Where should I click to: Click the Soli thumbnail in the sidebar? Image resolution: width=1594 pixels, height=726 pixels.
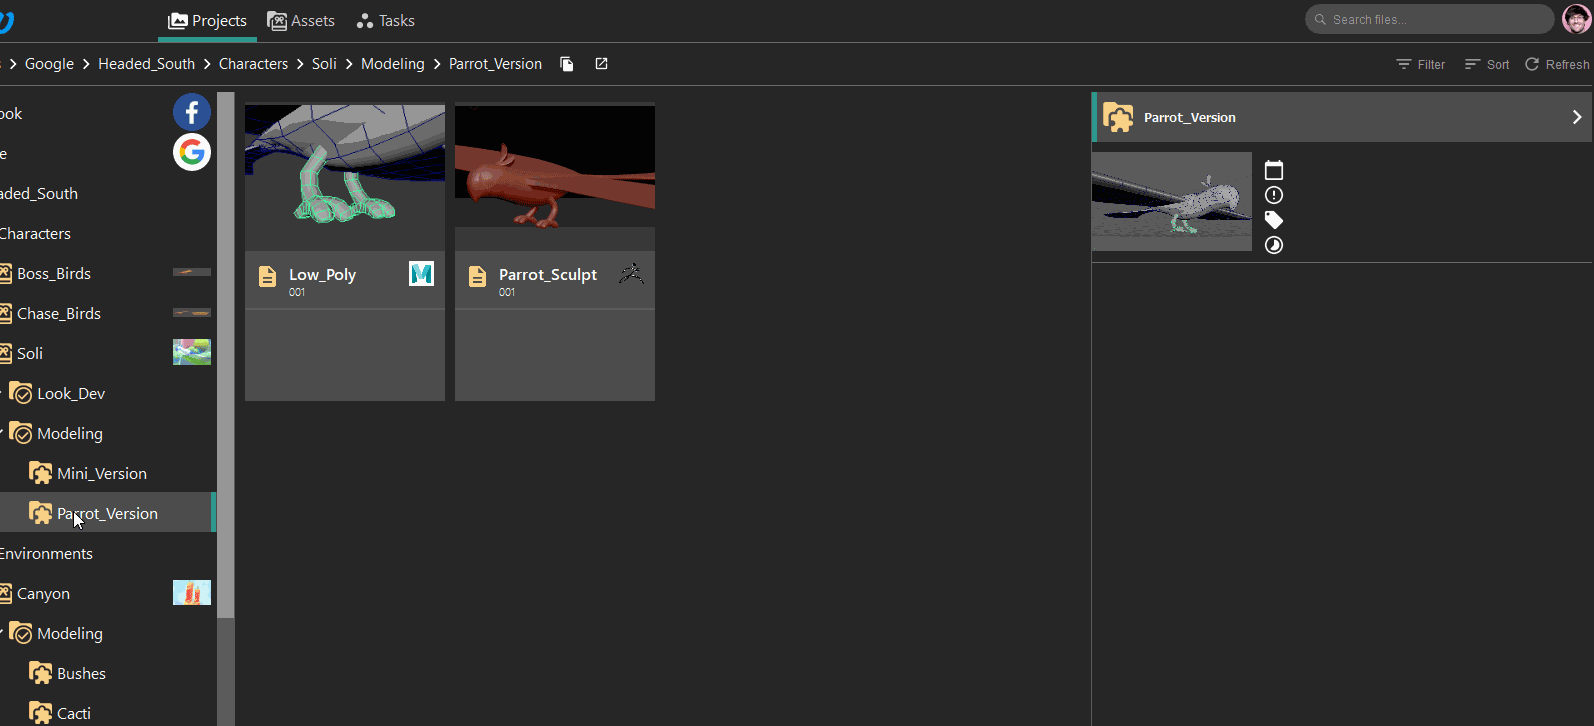(x=192, y=352)
